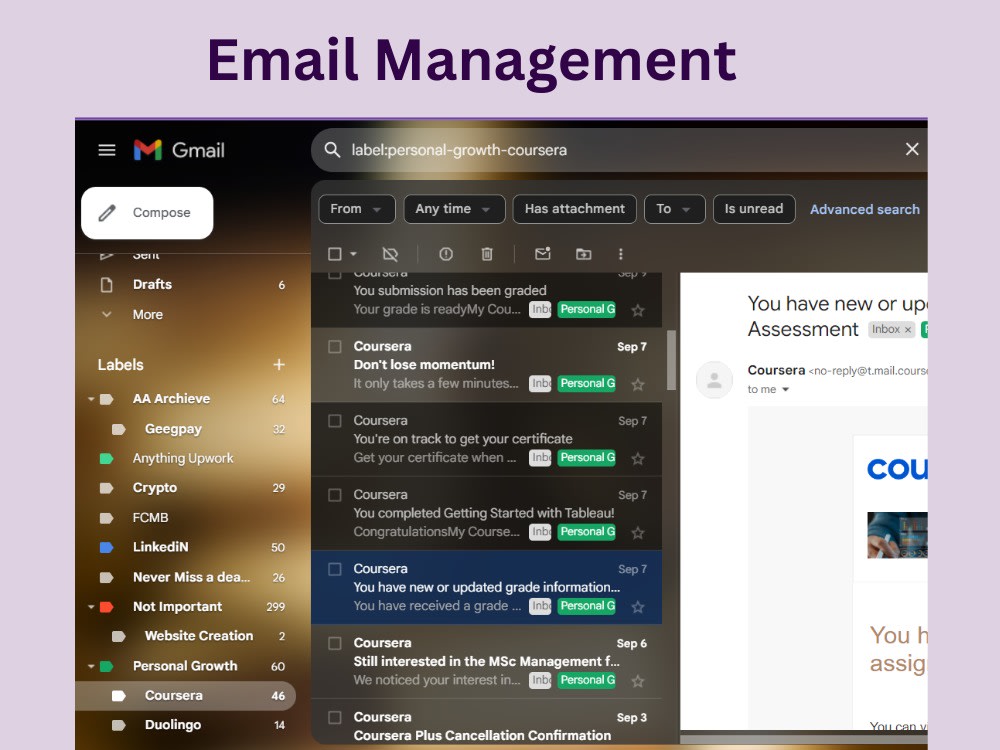The height and width of the screenshot is (750, 1000).
Task: Click the course thumbnail image in opened email
Action: tap(897, 534)
